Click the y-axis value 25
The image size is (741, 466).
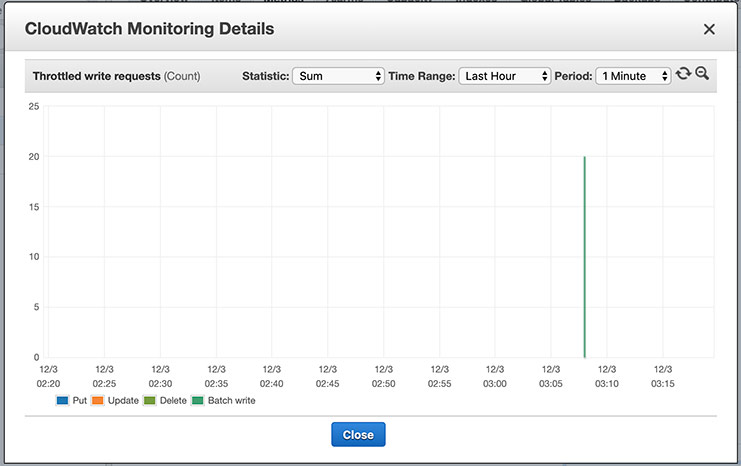click(x=34, y=106)
